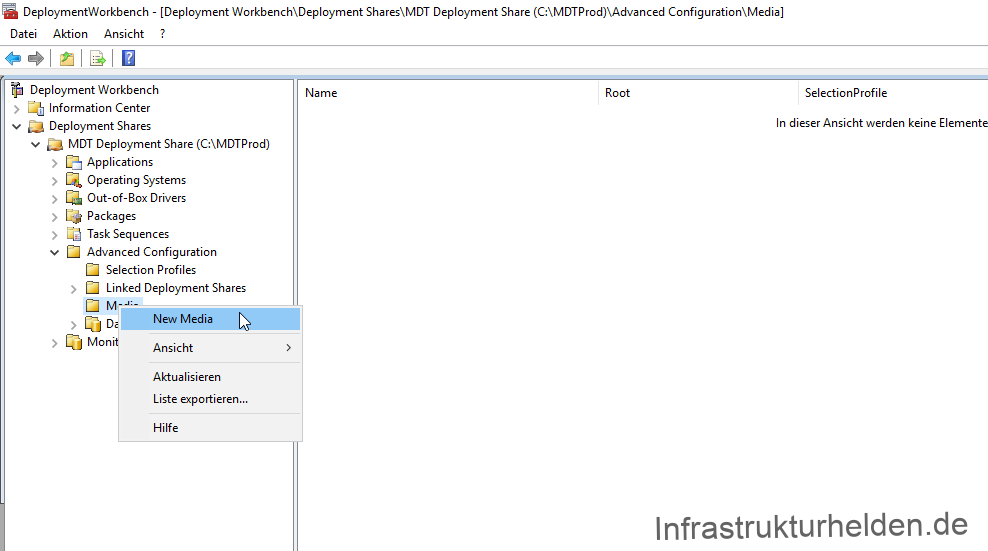This screenshot has width=988, height=551.
Task: Click the Advanced Configuration folder icon
Action: (74, 252)
